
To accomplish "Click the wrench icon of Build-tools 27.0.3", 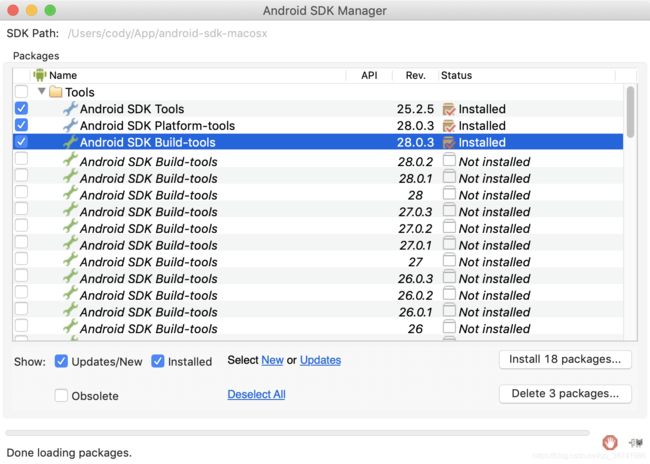I will 70,209.
